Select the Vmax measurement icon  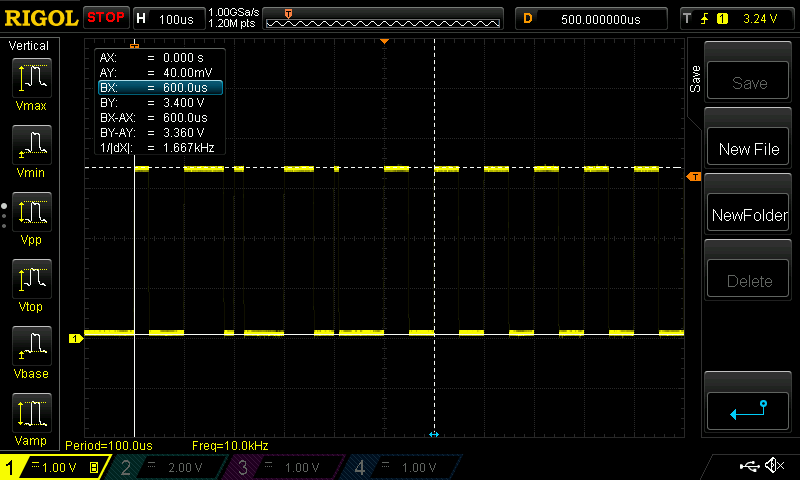click(x=32, y=78)
